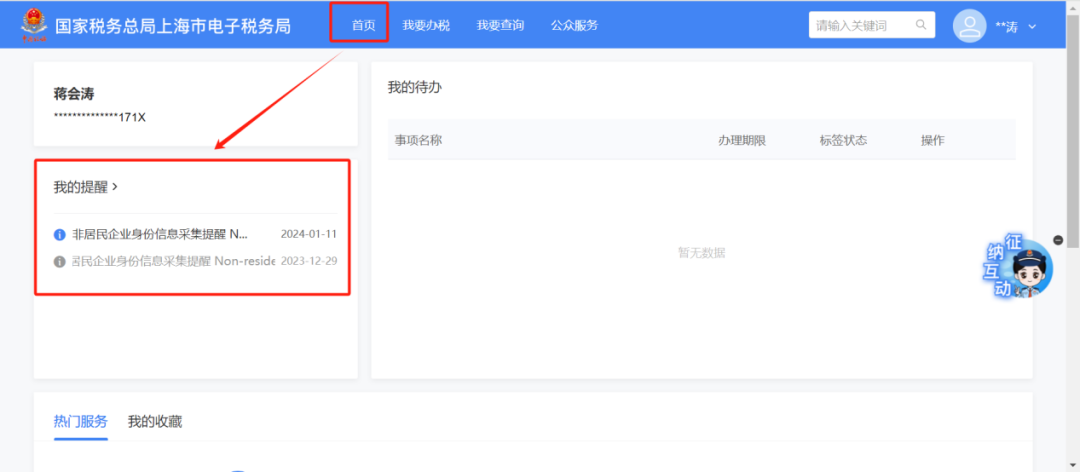Click the 事项名称 column header
This screenshot has width=1080, height=472.
(x=418, y=141)
